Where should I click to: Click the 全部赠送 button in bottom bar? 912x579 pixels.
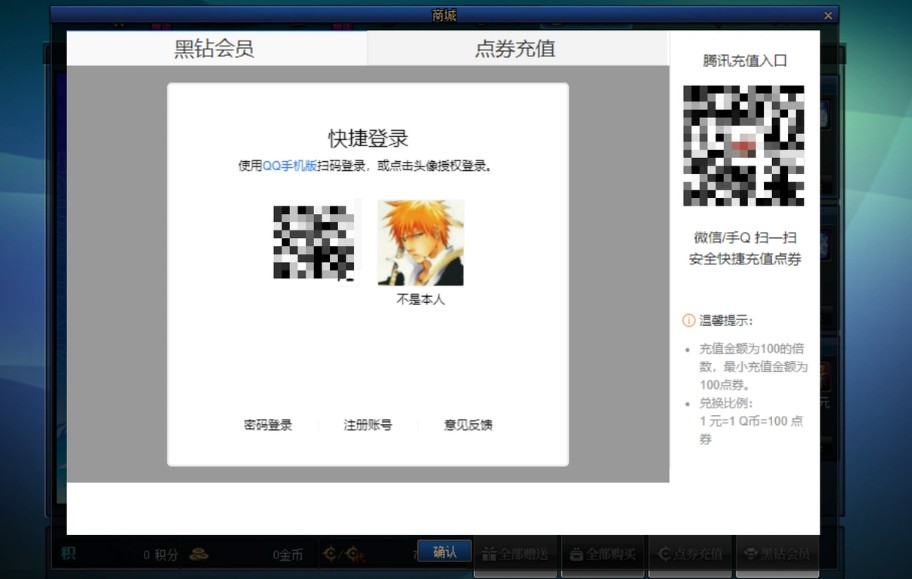516,555
